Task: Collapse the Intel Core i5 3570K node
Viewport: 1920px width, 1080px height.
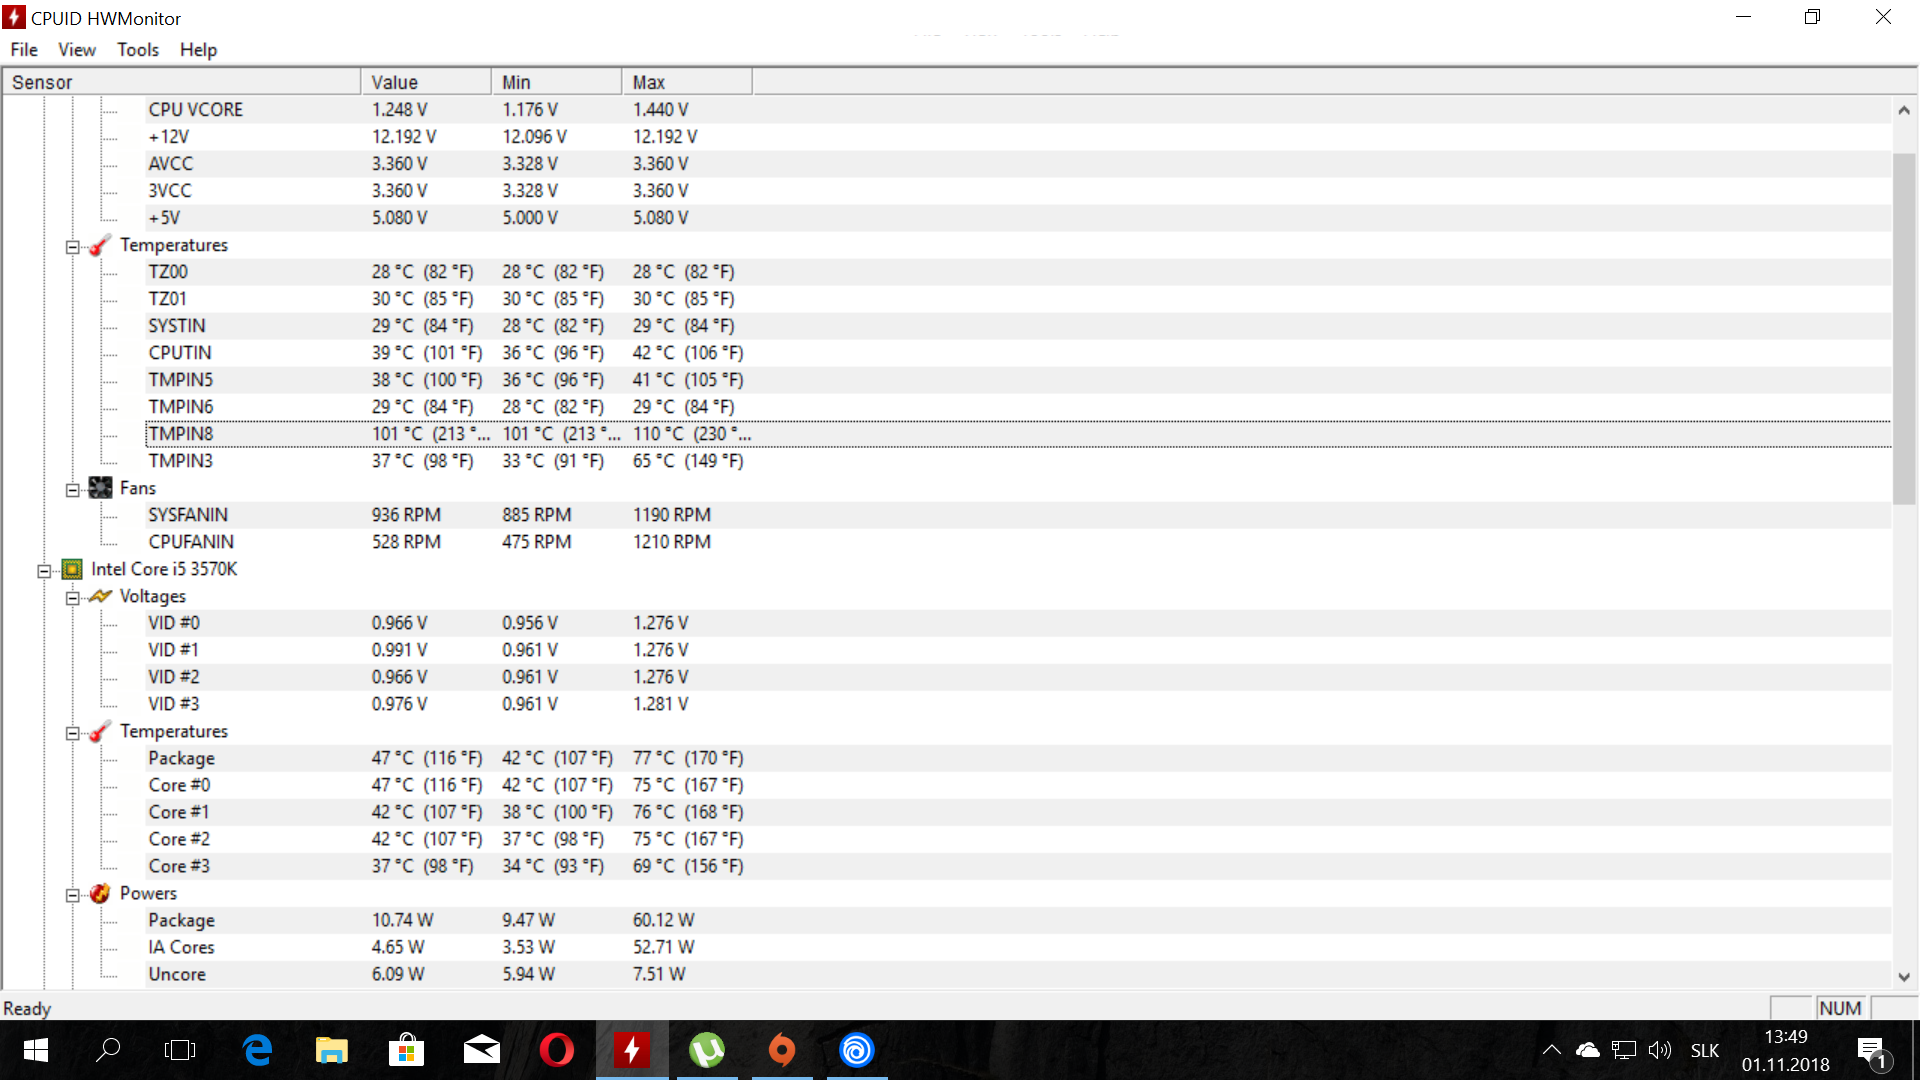Action: coord(44,571)
